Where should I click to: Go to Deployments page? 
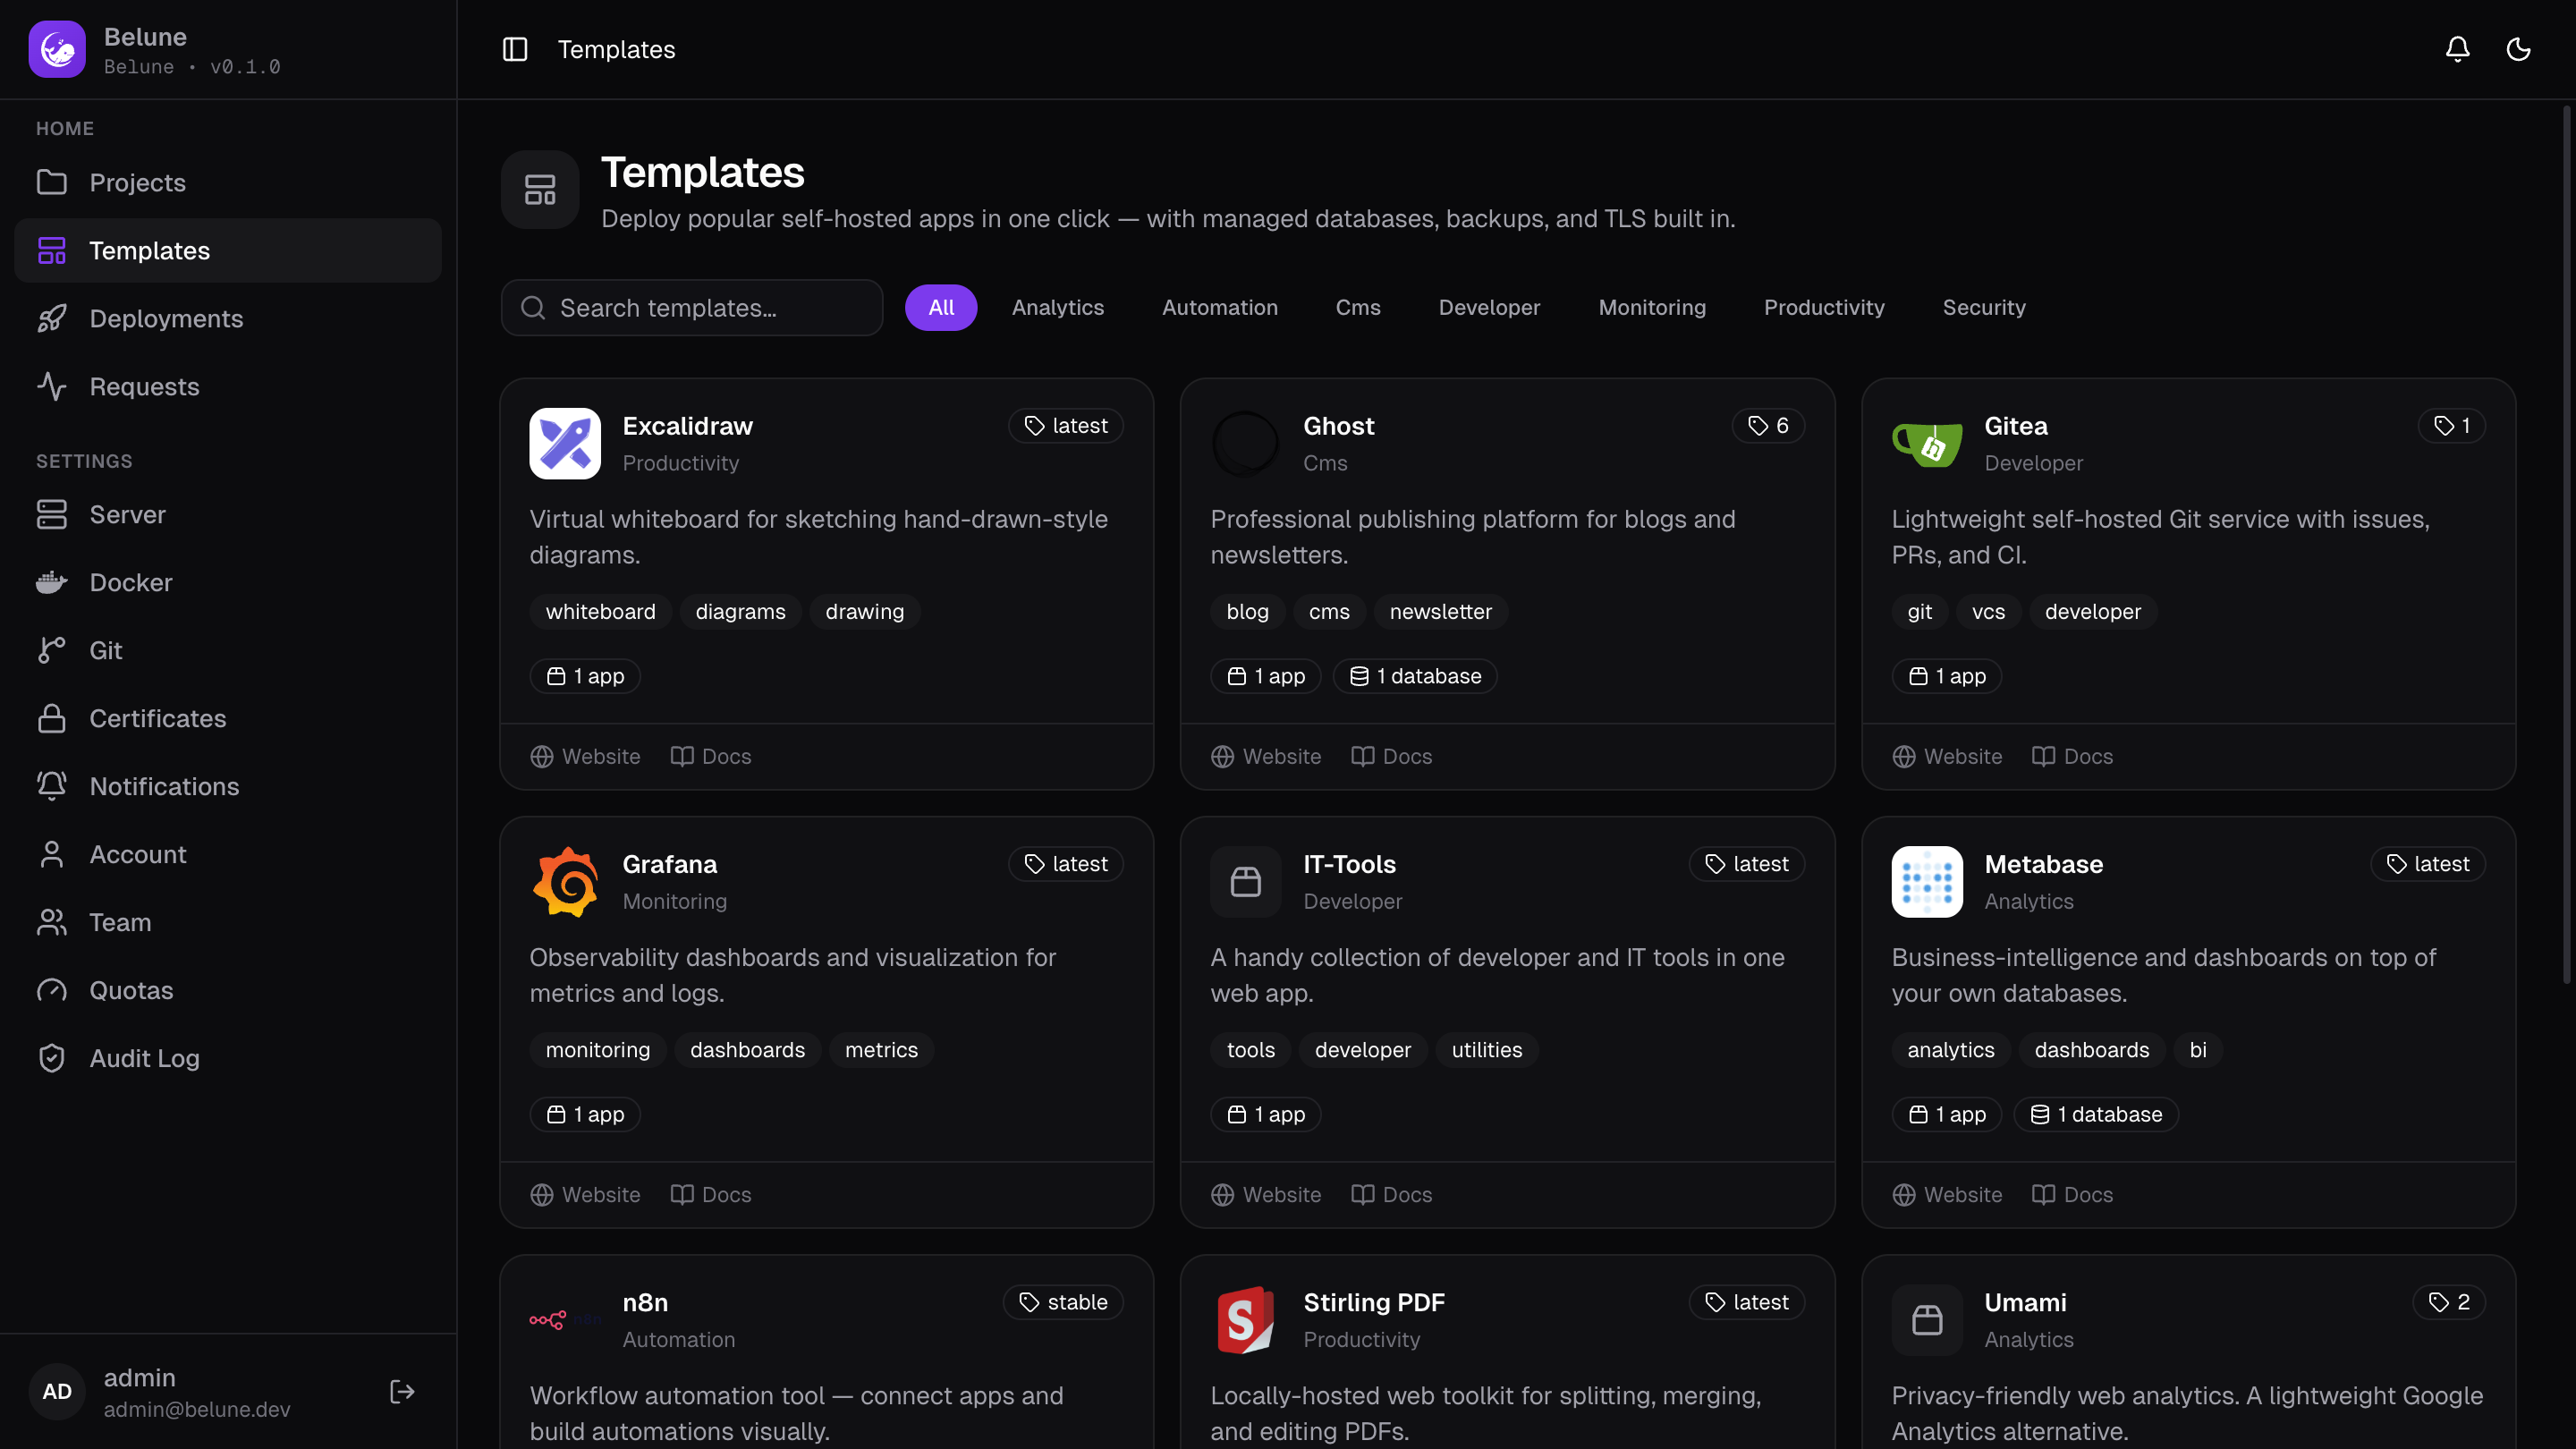click(228, 319)
